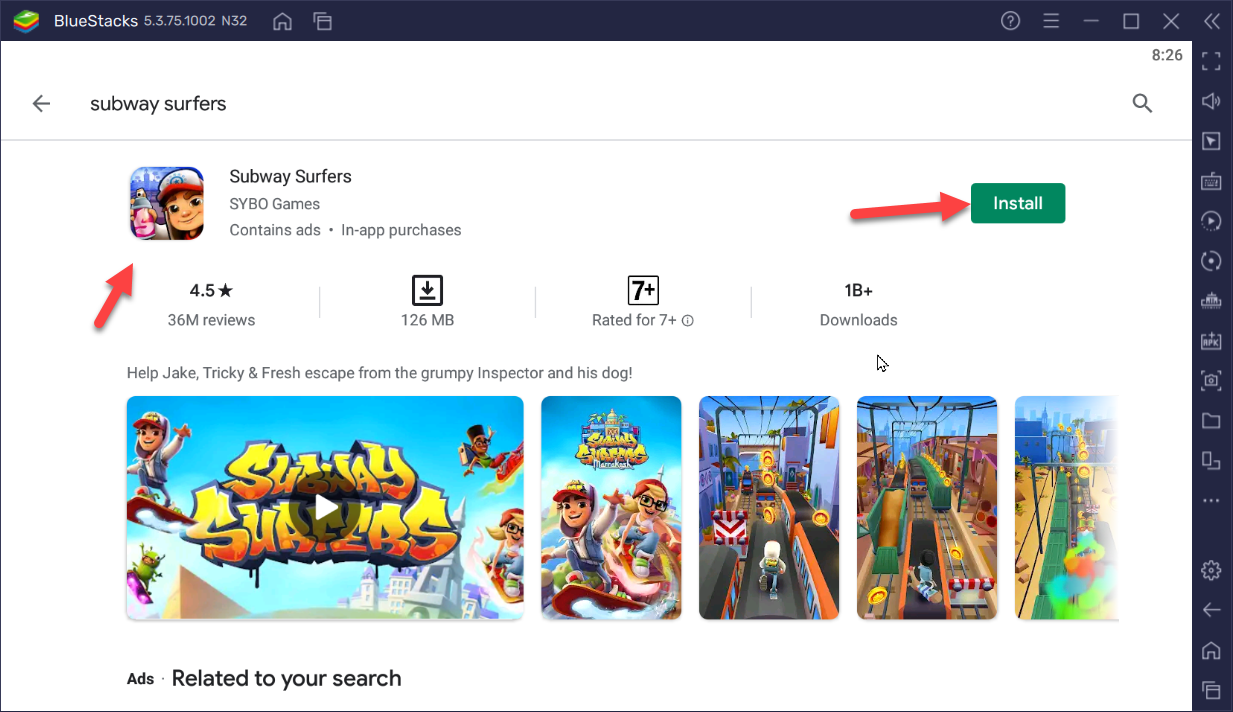Open the multi-instance tab icon in title bar

(322, 21)
